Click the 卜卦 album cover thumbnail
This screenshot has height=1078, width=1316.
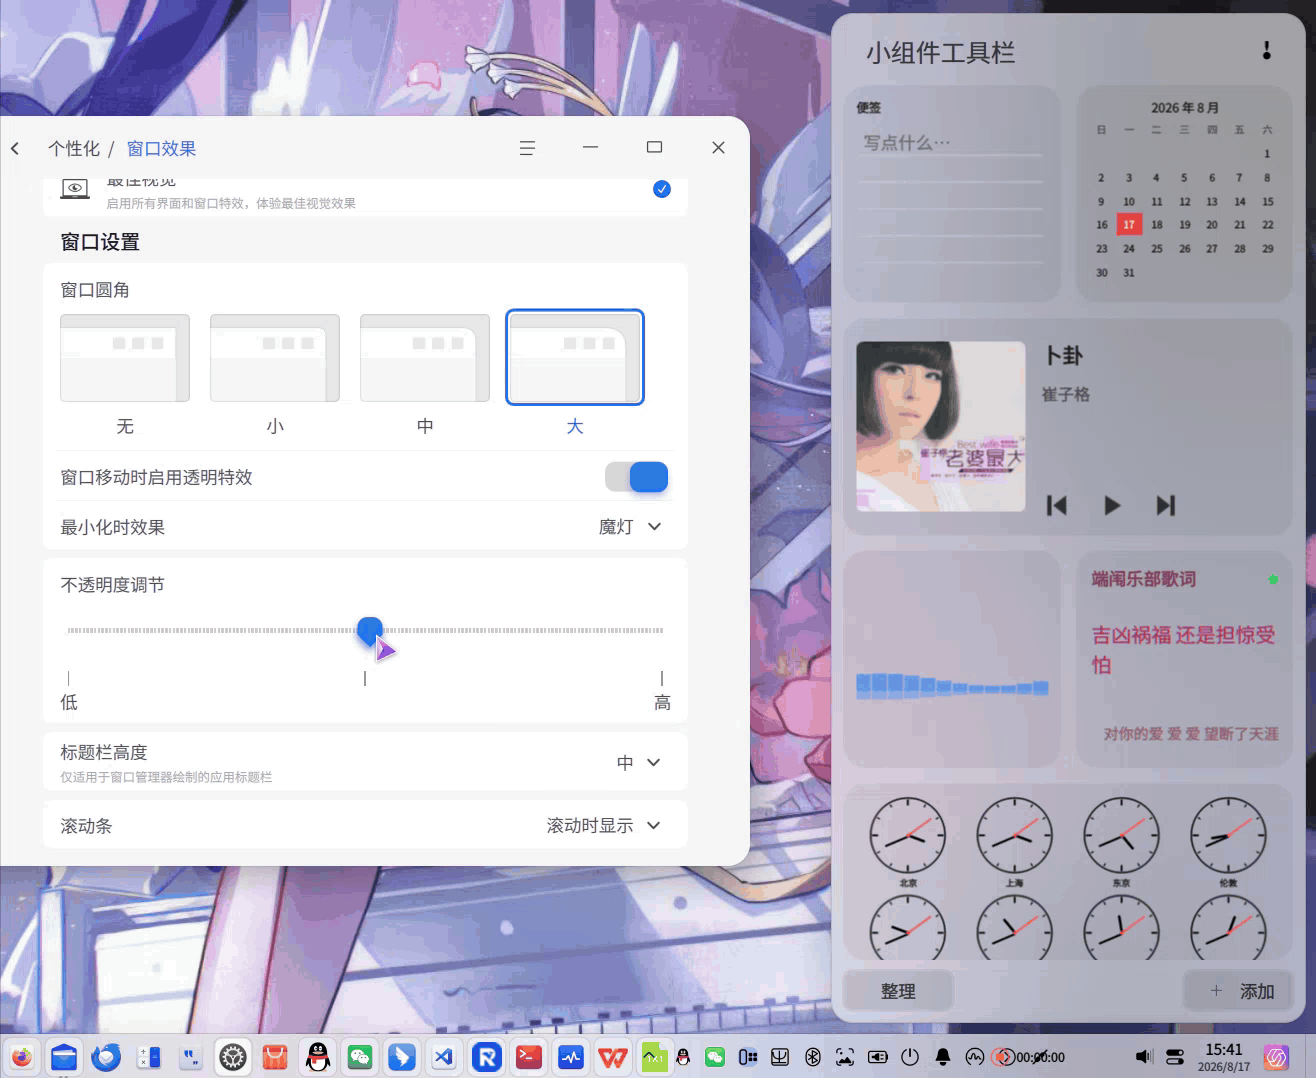[x=941, y=427]
